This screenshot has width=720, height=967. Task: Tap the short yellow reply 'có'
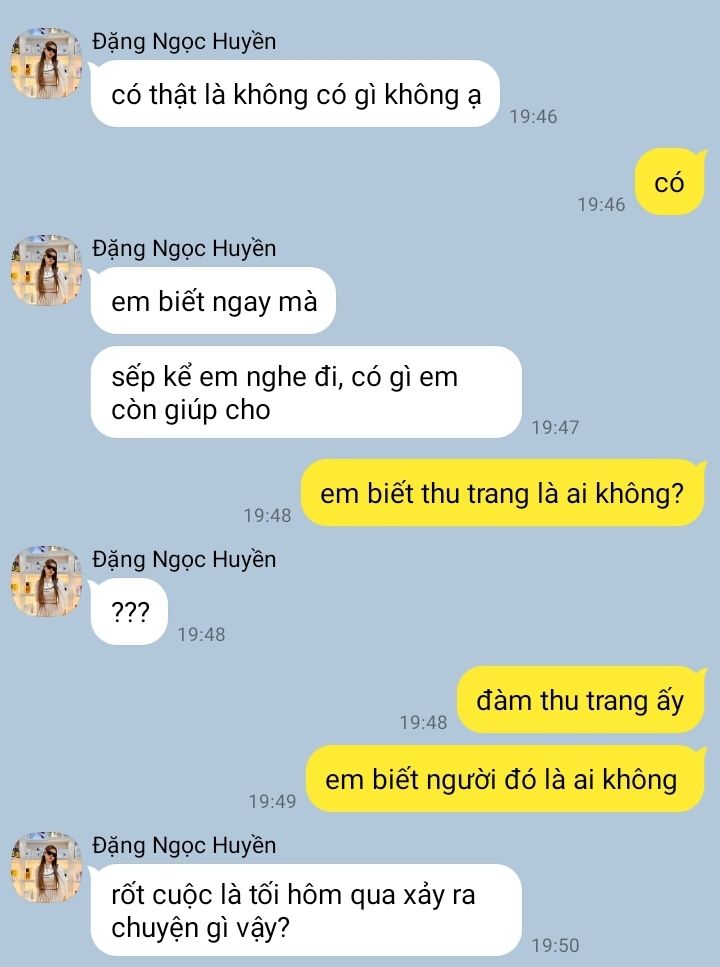tap(670, 182)
